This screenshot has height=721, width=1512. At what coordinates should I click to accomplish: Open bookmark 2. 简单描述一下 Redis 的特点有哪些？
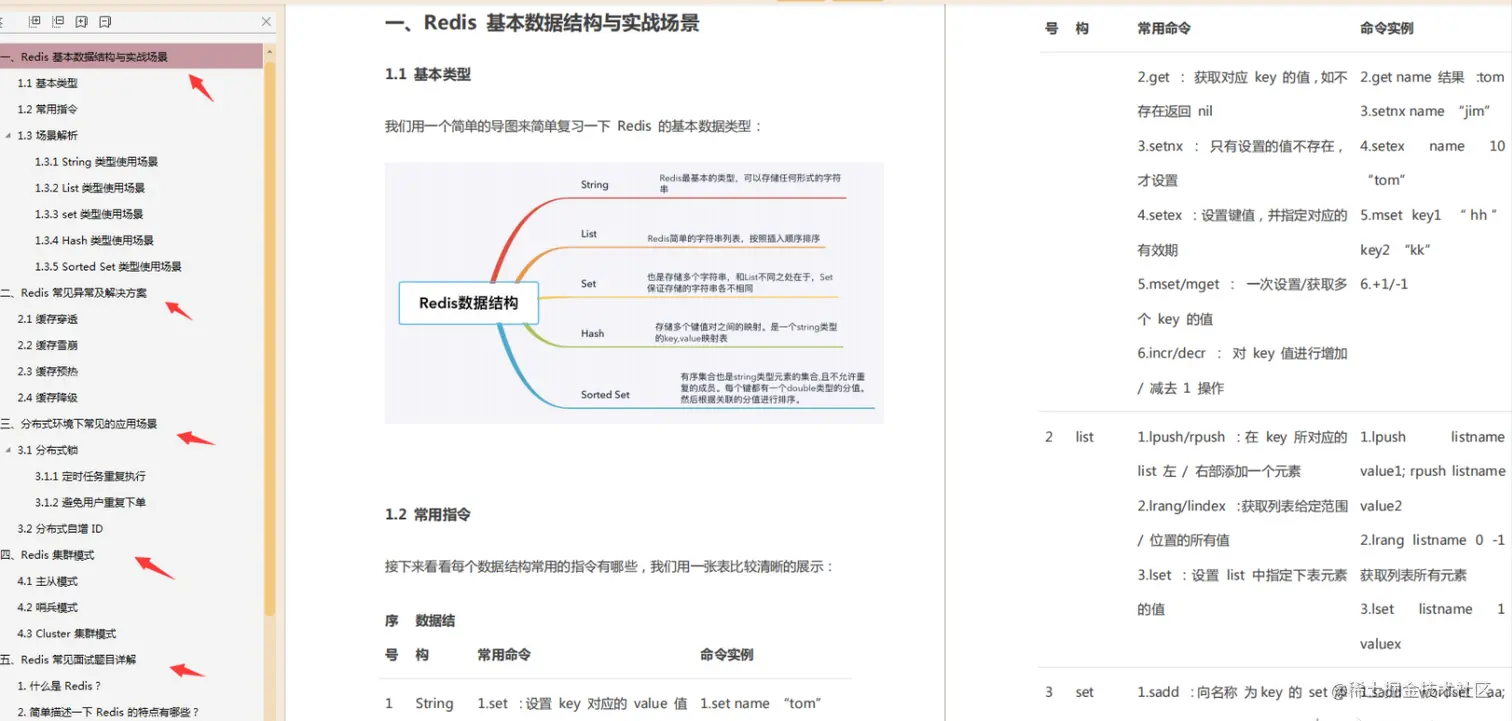108,712
